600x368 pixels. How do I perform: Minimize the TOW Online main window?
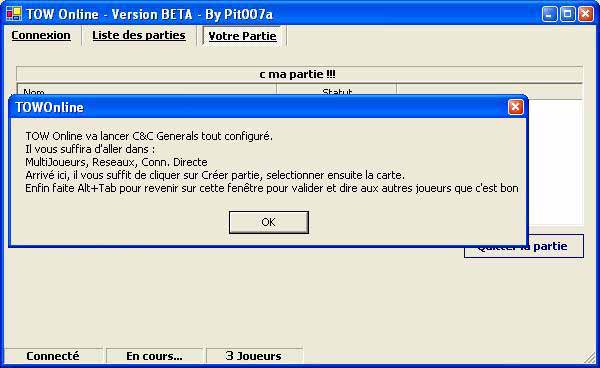click(549, 14)
